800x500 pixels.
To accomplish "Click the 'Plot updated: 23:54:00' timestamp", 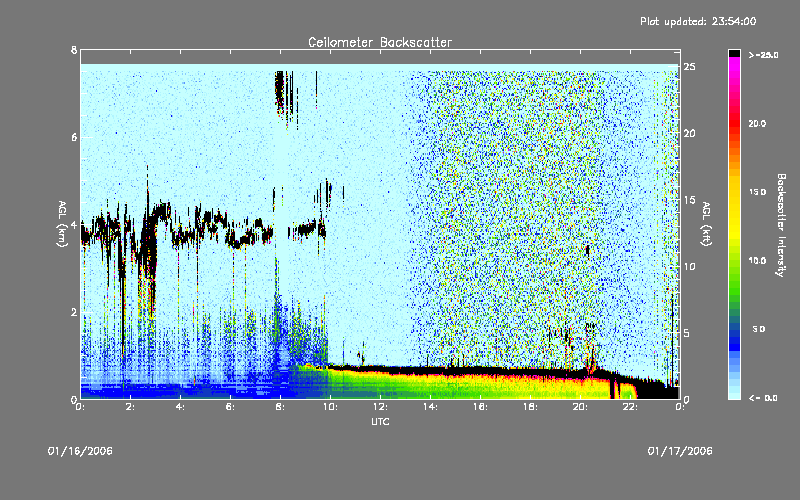I will [x=698, y=21].
